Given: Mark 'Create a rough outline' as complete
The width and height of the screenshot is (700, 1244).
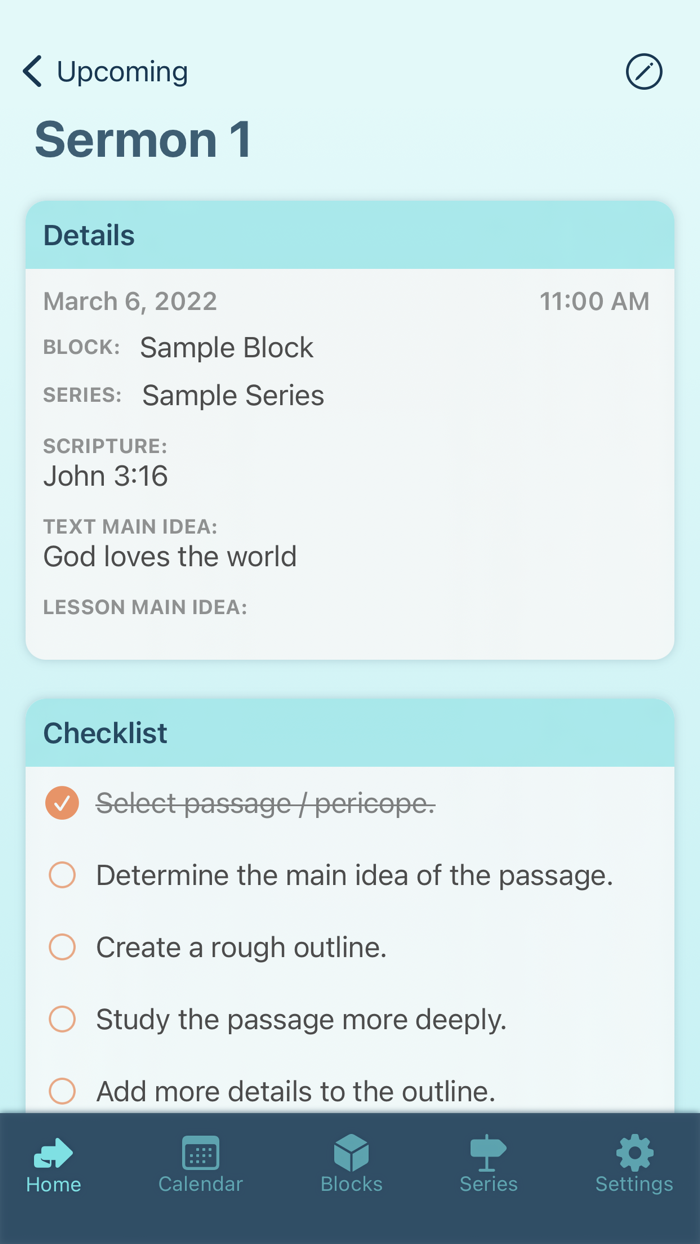Looking at the screenshot, I should pos(61,947).
